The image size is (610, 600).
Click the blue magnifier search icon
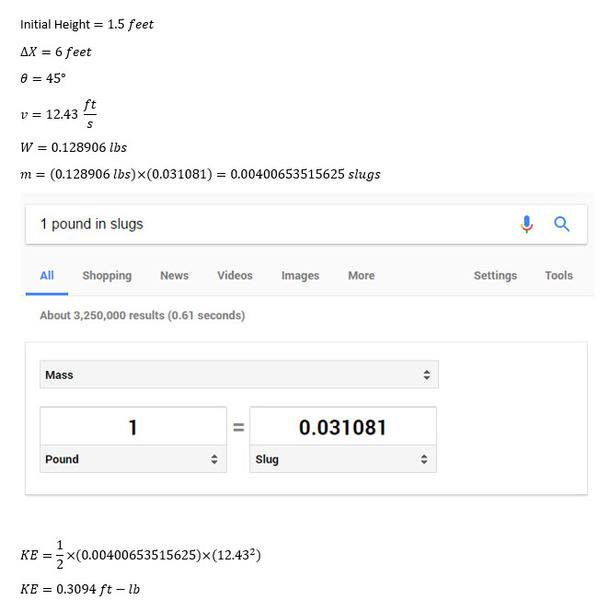click(x=561, y=224)
